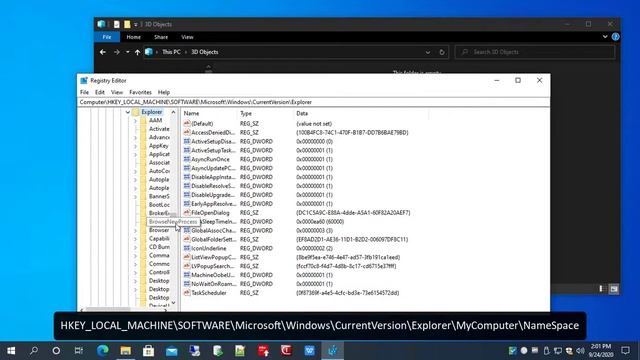The height and width of the screenshot is (360, 640).
Task: Open the Edit menu in Registry Editor
Action: point(100,92)
